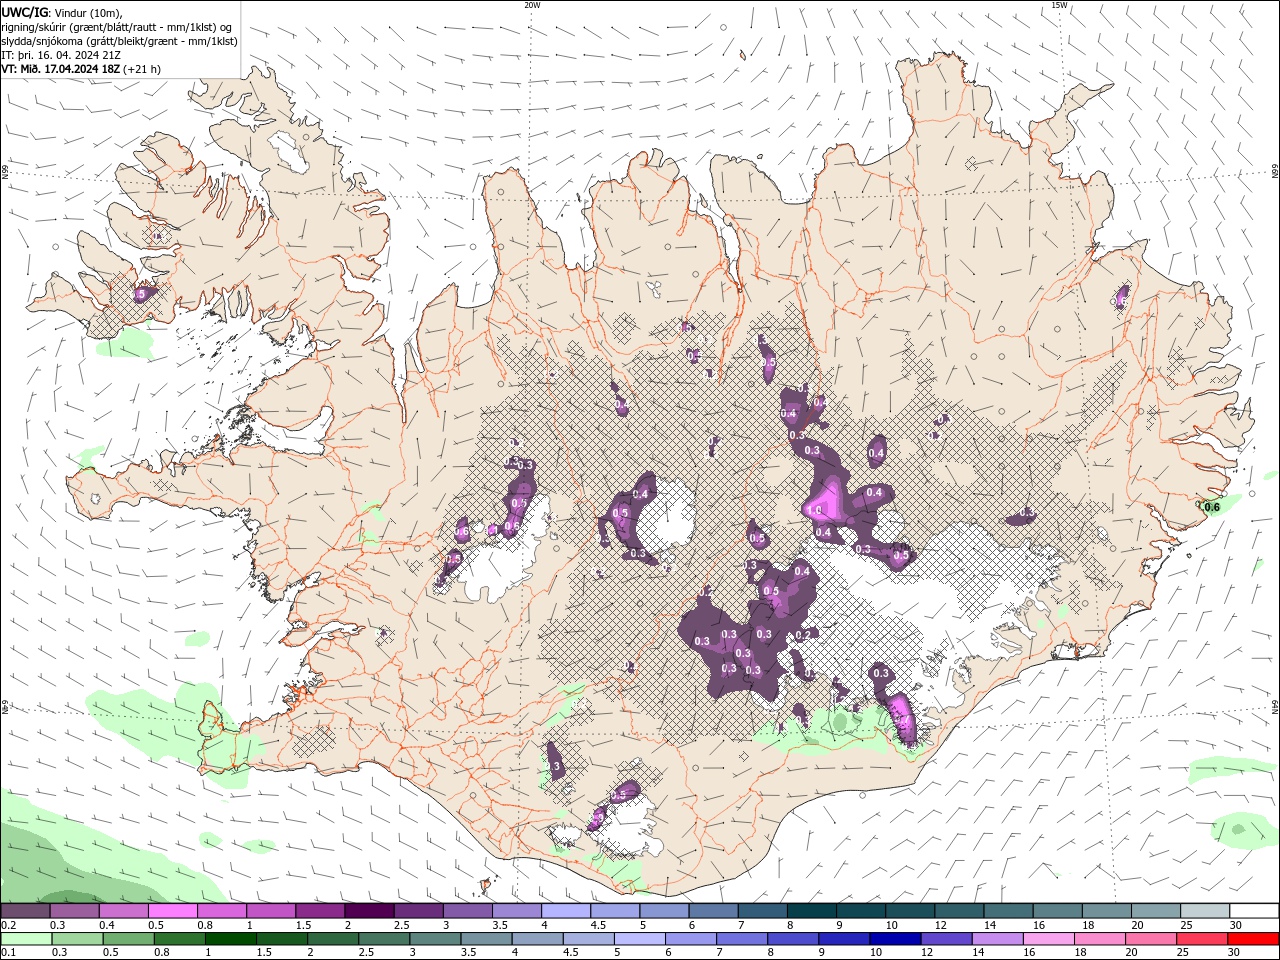Click the '15W' longitude label
1280x960 pixels.
click(1059, 5)
